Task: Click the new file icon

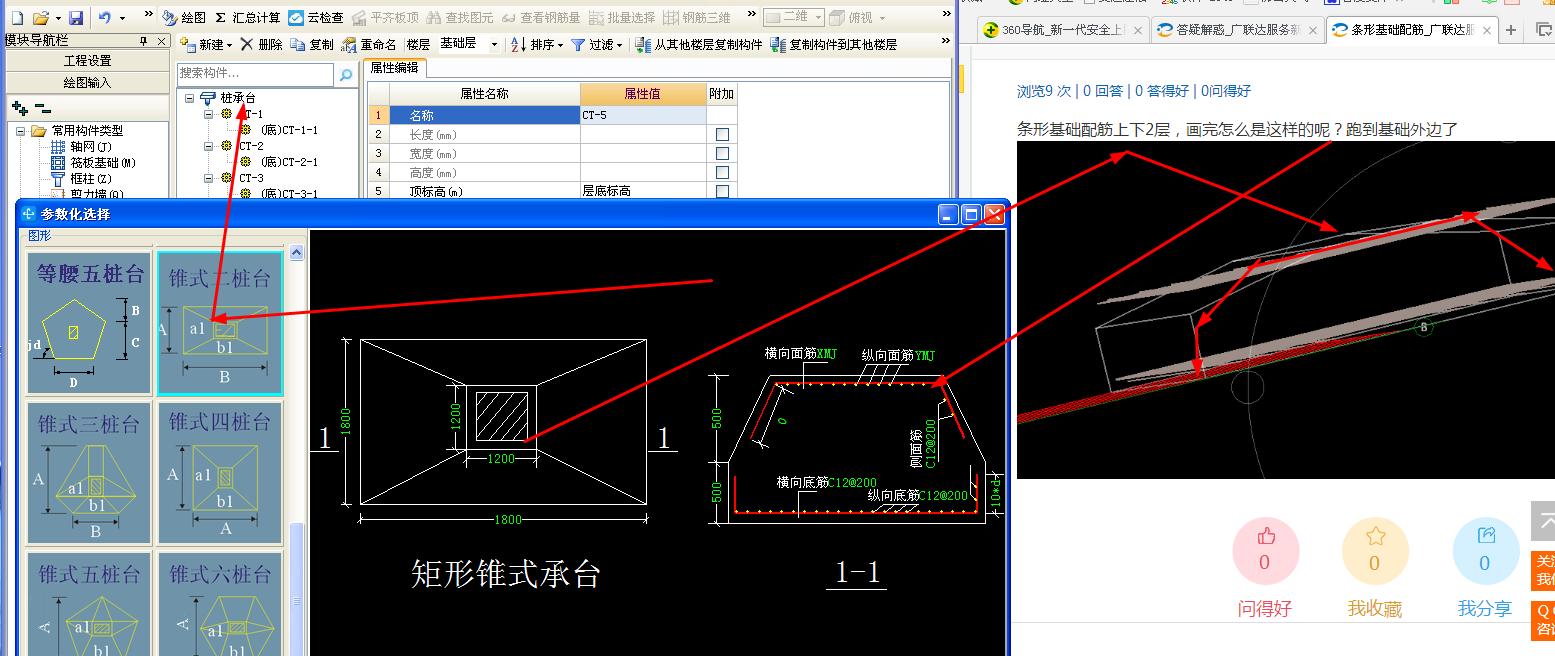Action: (x=16, y=18)
